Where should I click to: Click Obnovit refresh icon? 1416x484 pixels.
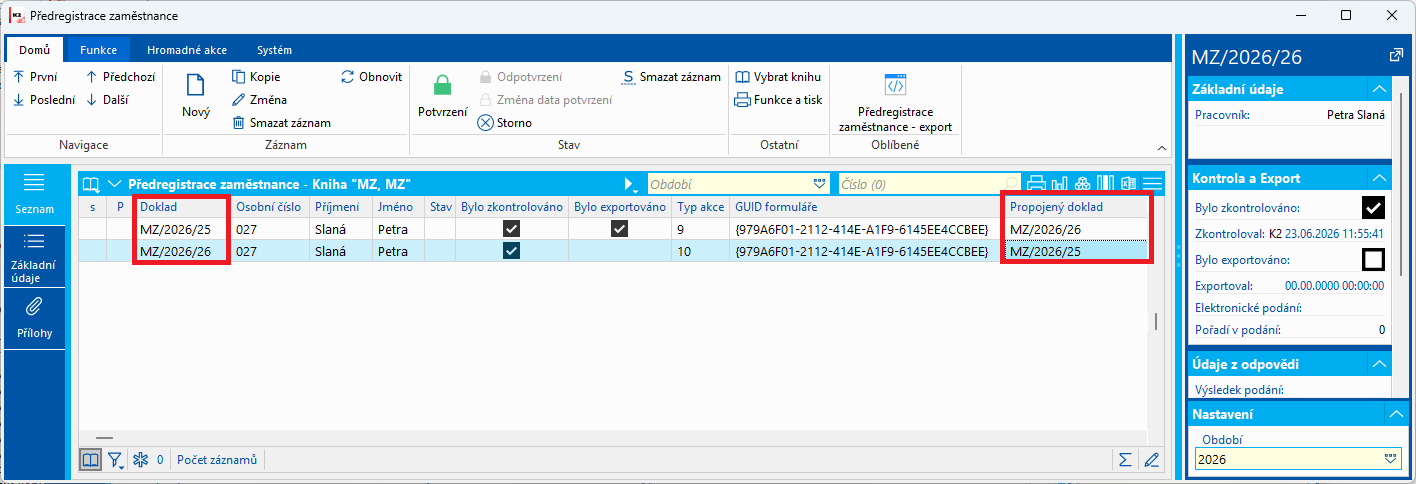pyautogui.click(x=348, y=77)
